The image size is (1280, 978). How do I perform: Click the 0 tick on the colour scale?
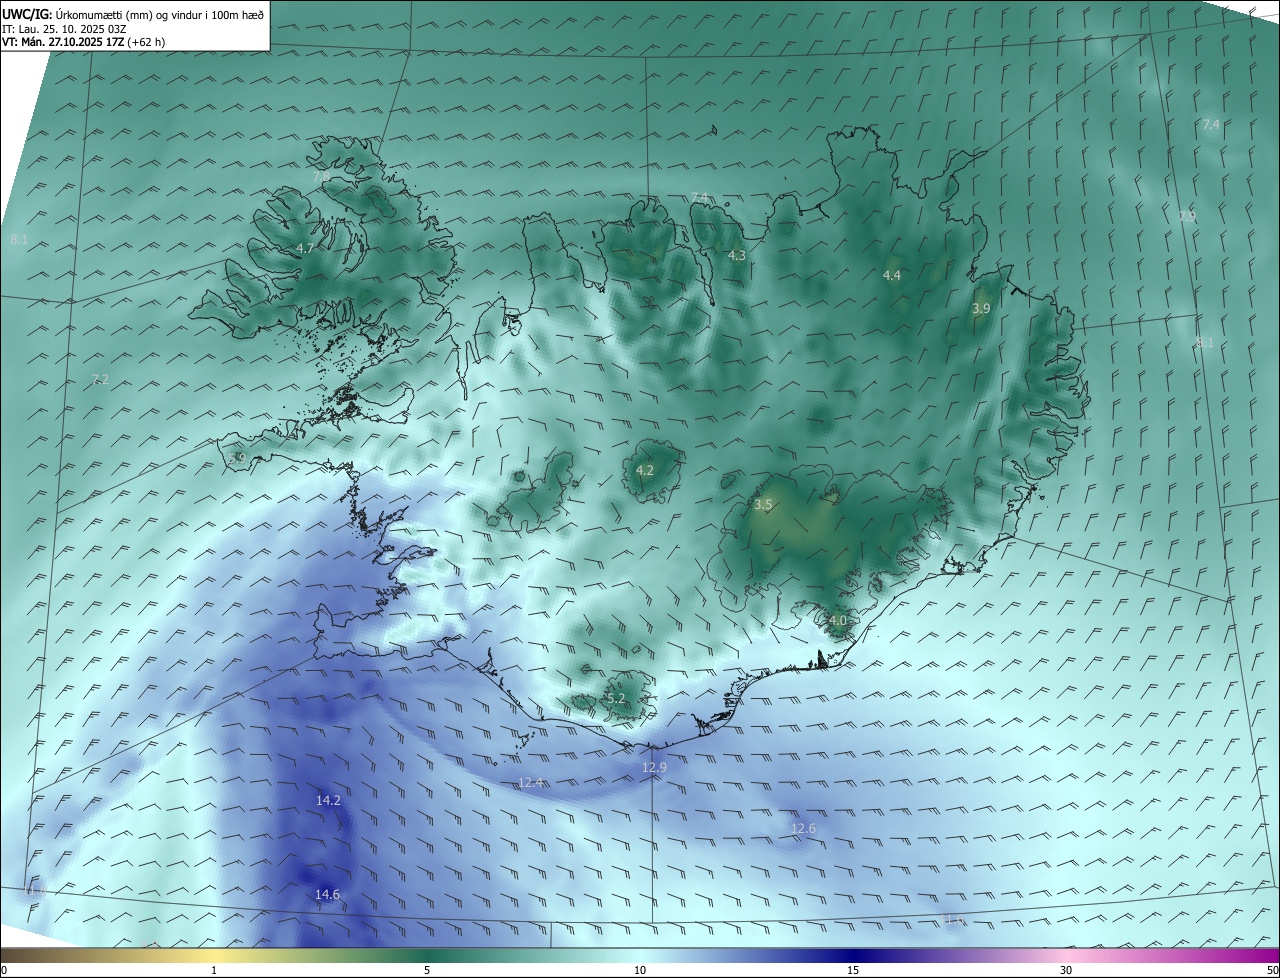tap(4, 970)
